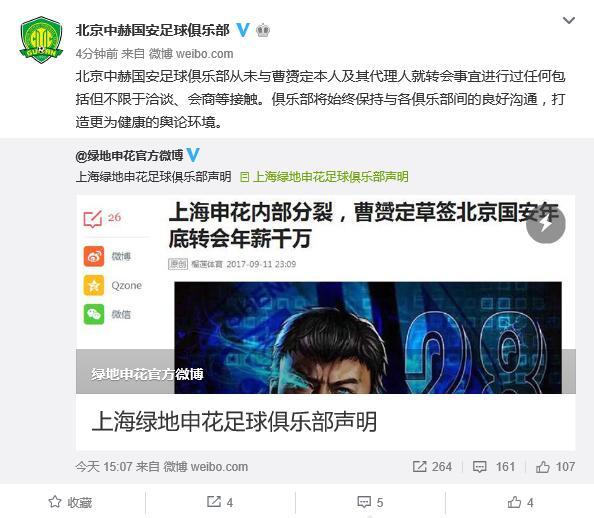The image size is (594, 518).
Task: Open Beijing Guoan club avatar logo
Action: (41, 40)
